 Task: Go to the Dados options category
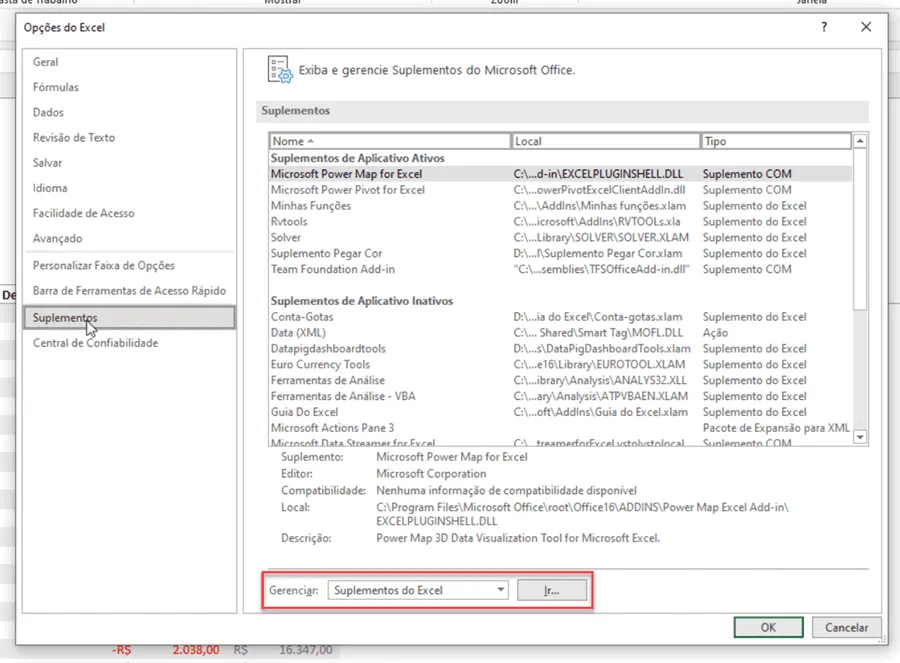[48, 113]
